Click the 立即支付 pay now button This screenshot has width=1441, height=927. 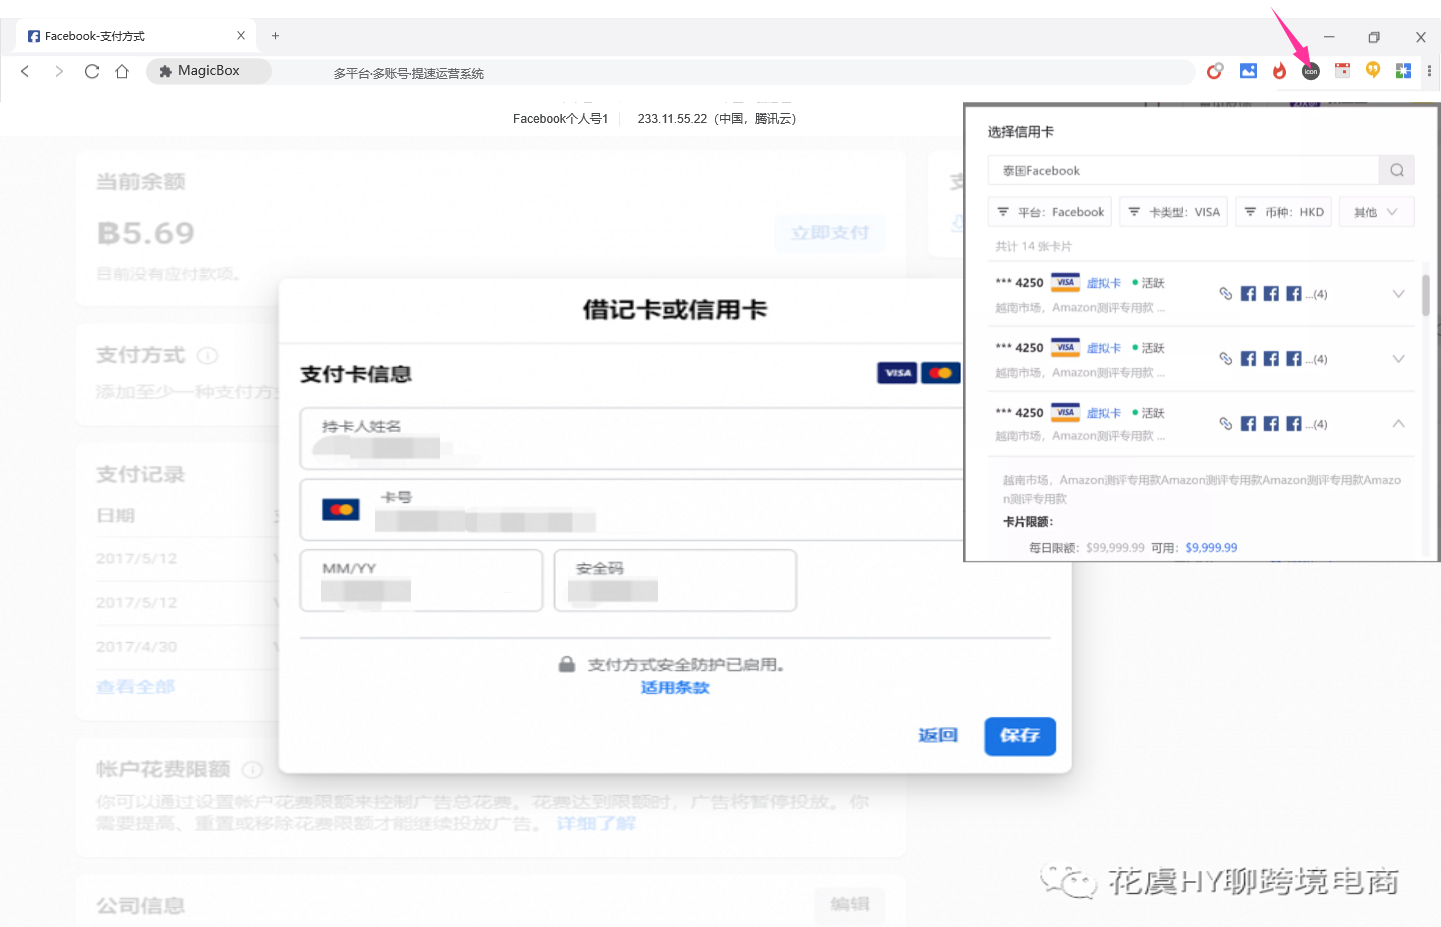tap(830, 233)
